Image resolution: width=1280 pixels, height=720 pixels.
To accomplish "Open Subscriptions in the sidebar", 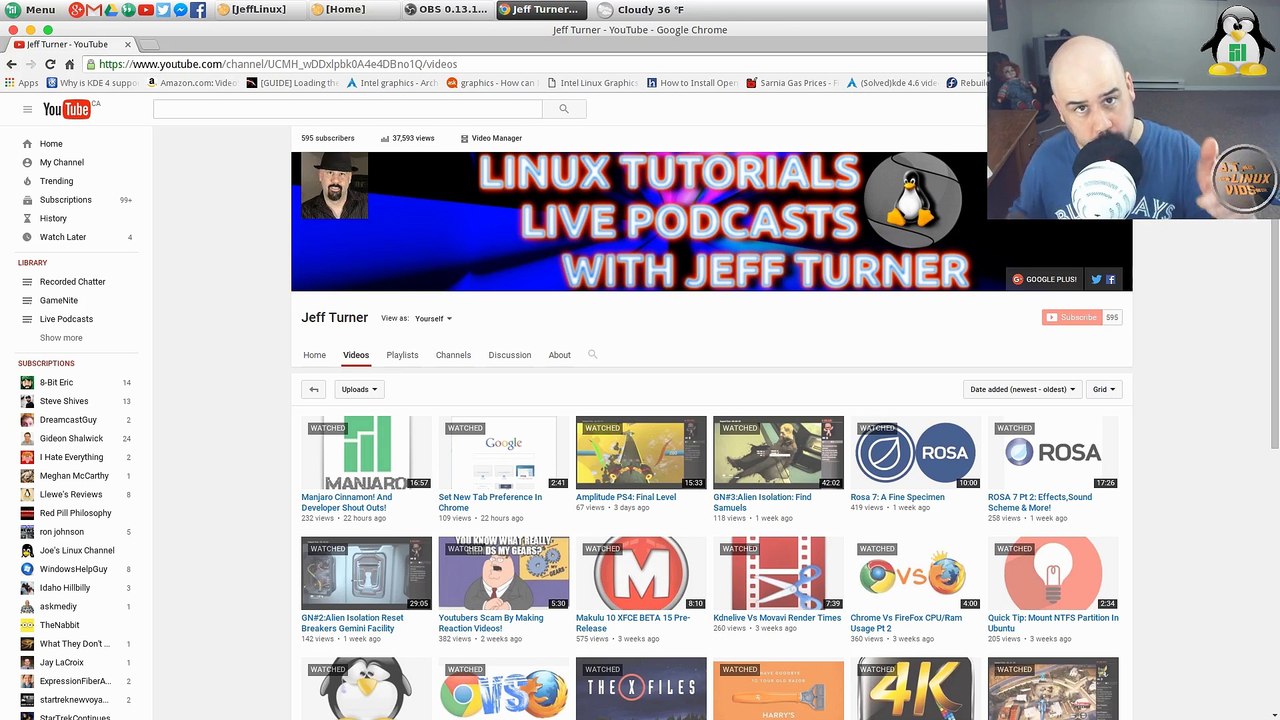I will coord(66,200).
